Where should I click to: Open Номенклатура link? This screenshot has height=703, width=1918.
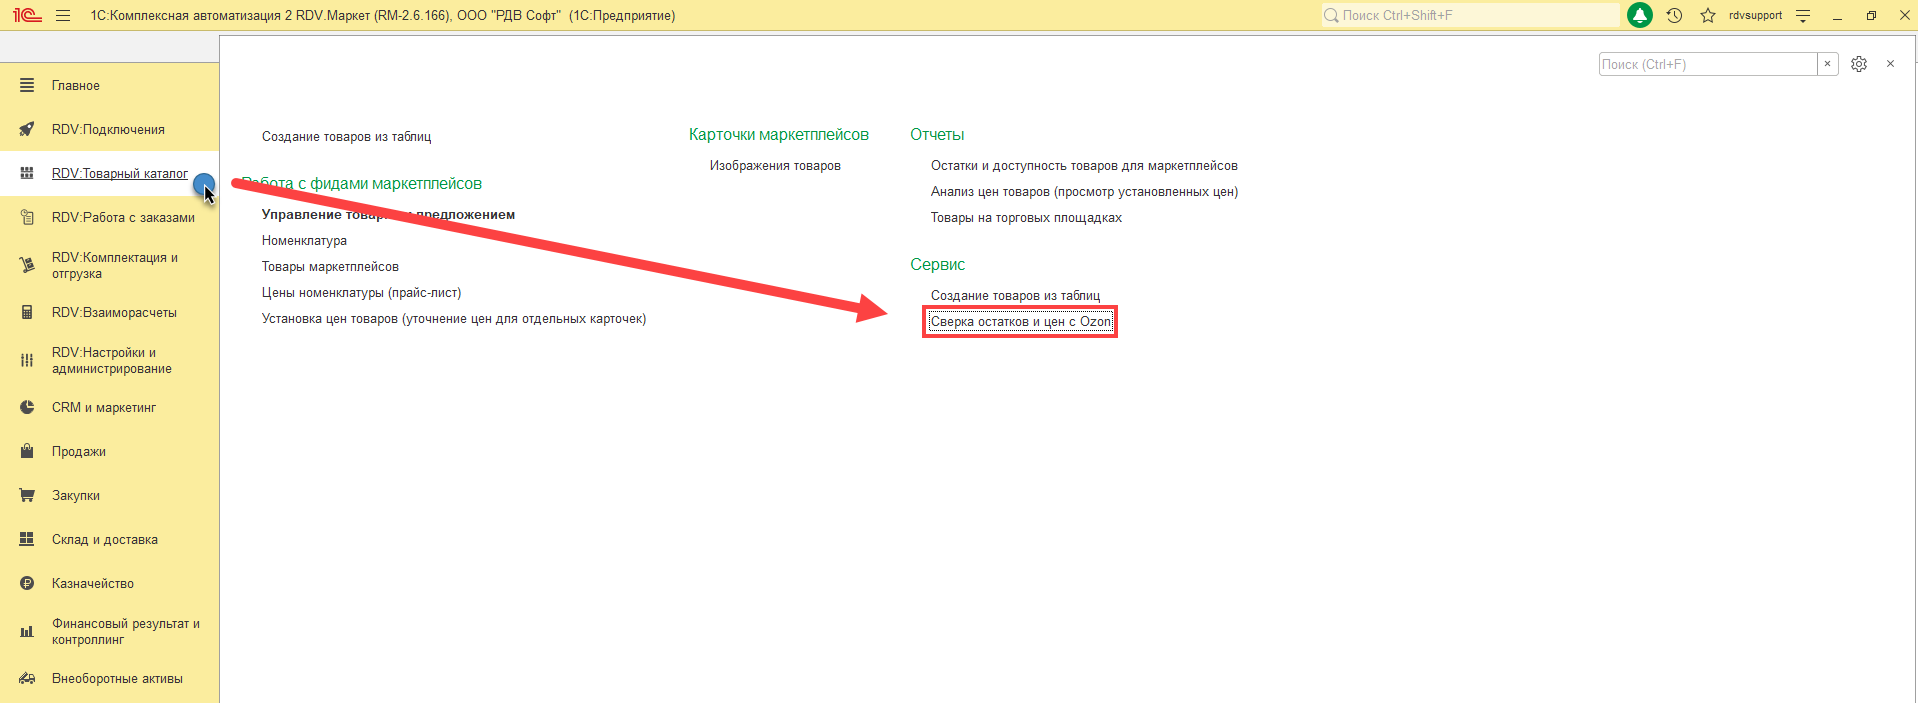point(304,240)
